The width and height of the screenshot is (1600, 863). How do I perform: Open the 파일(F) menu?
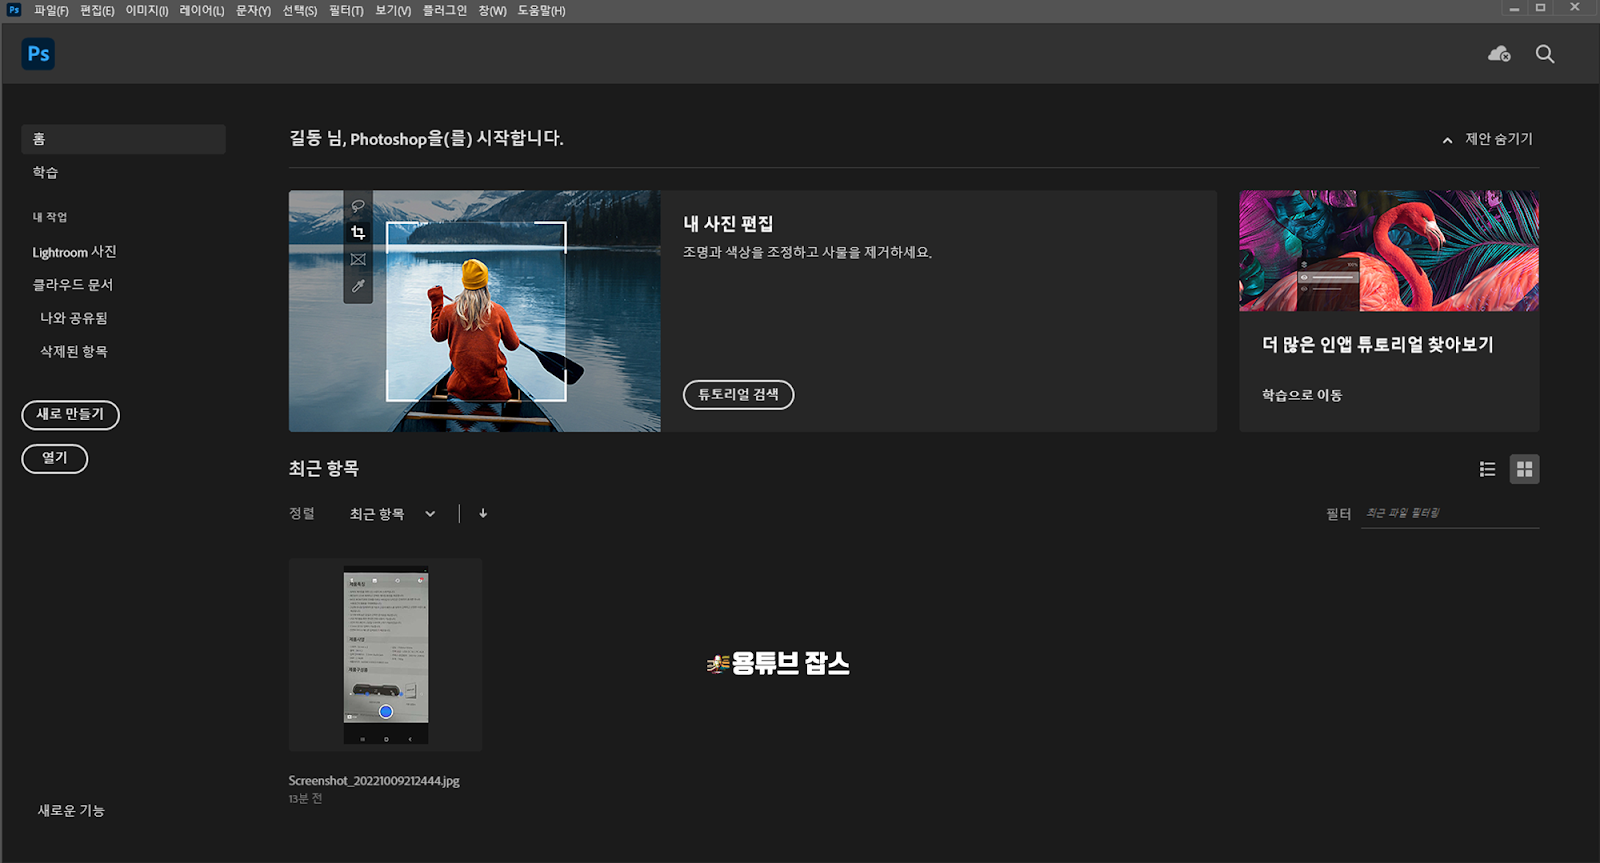(51, 11)
